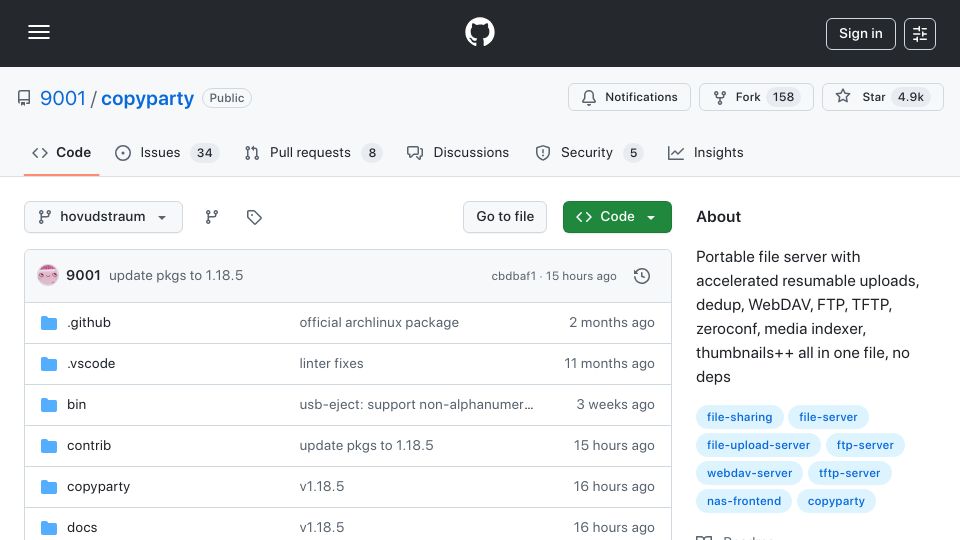960x540 pixels.
Task: Click the 9001 author avatar
Action: [x=48, y=276]
